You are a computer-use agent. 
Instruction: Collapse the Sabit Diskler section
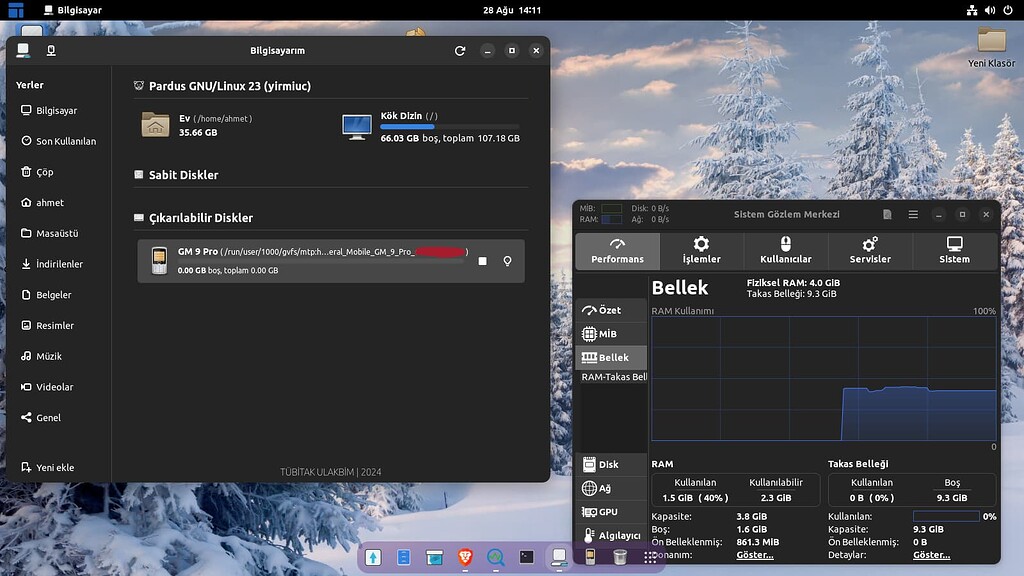[x=137, y=175]
